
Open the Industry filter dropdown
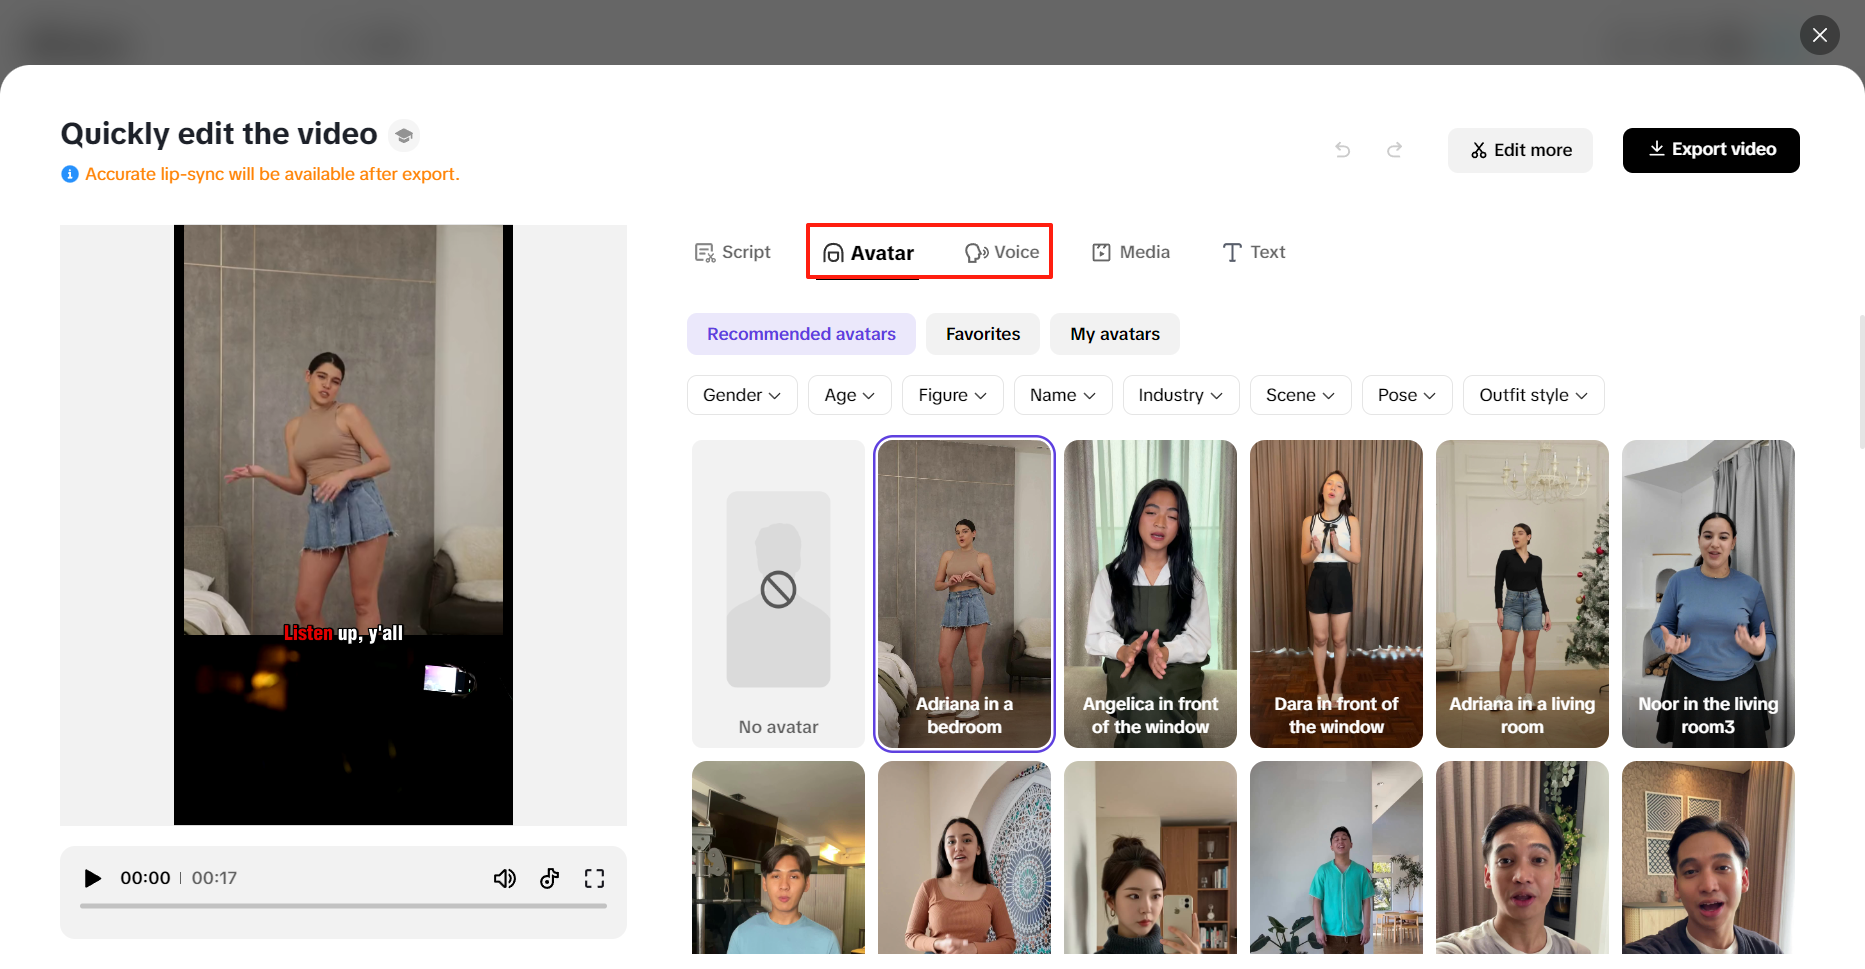tap(1180, 395)
